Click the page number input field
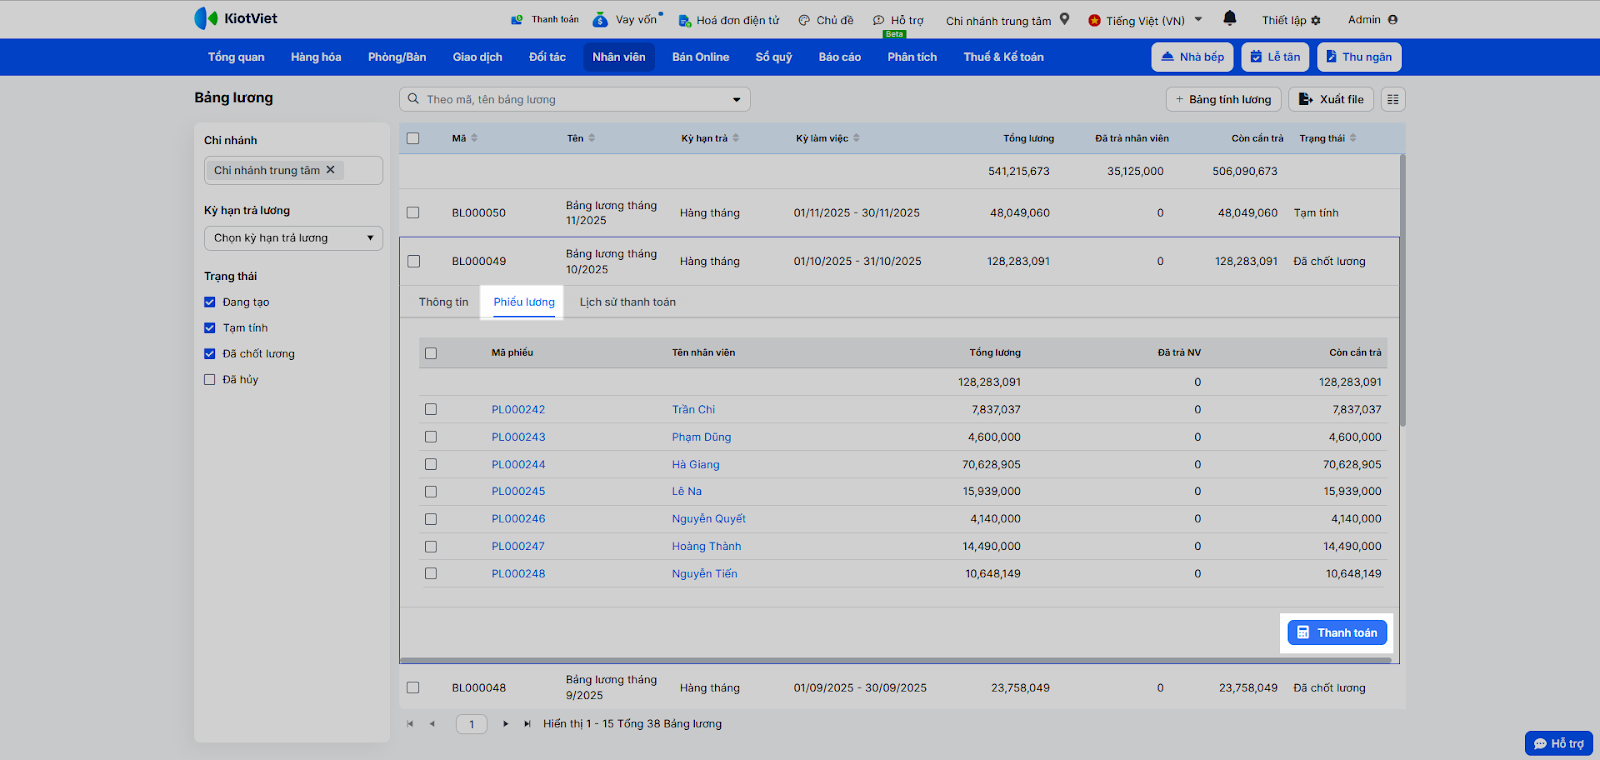This screenshot has width=1600, height=760. pos(471,724)
